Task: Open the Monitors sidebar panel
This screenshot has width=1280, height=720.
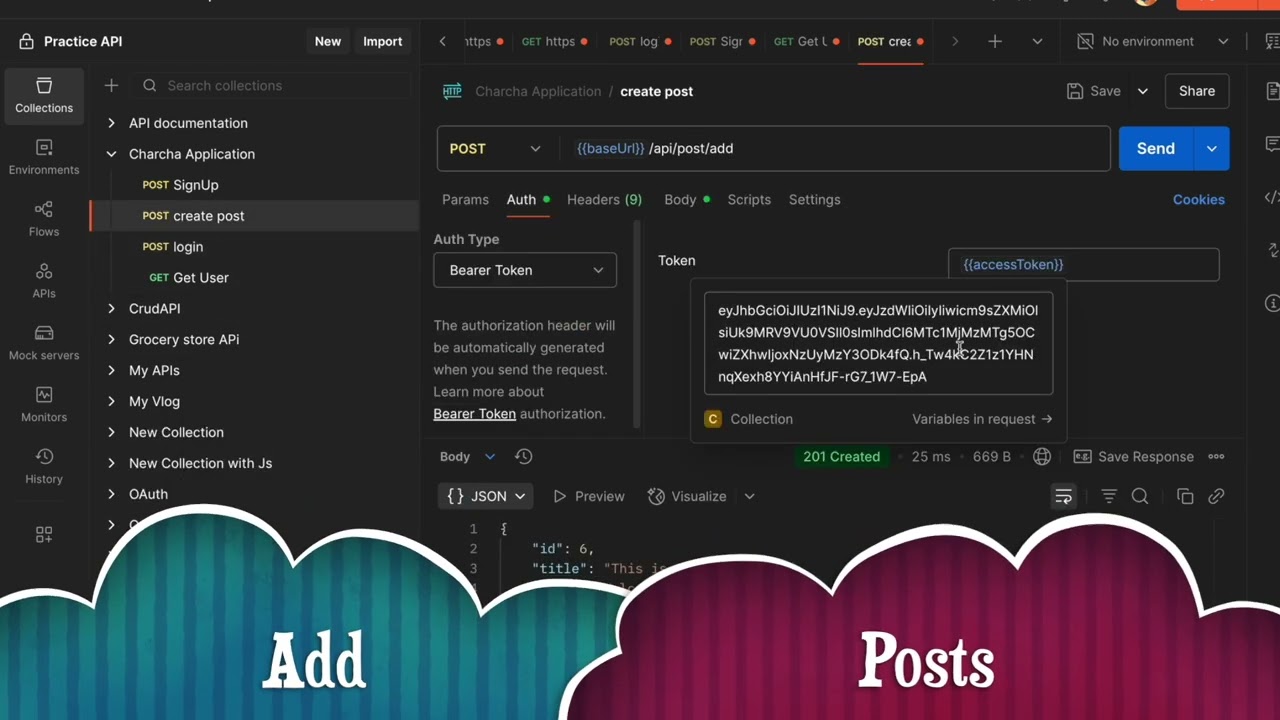Action: 44,405
